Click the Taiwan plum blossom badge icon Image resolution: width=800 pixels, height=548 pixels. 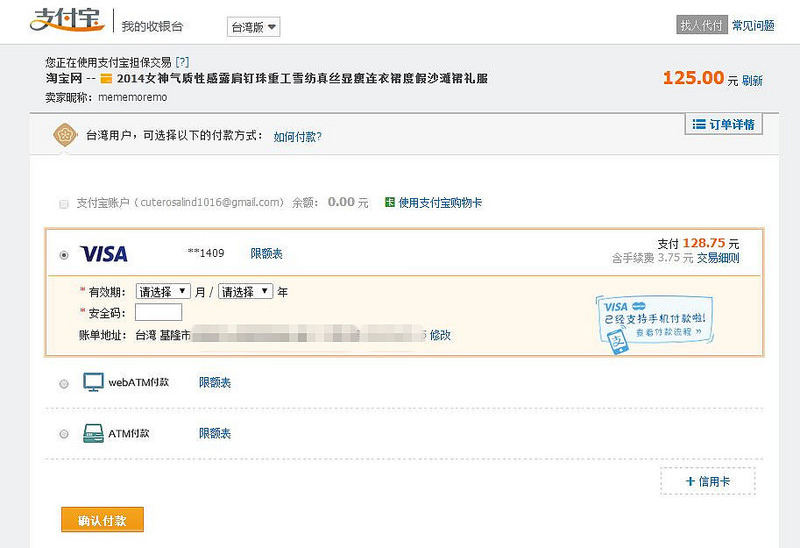click(65, 135)
